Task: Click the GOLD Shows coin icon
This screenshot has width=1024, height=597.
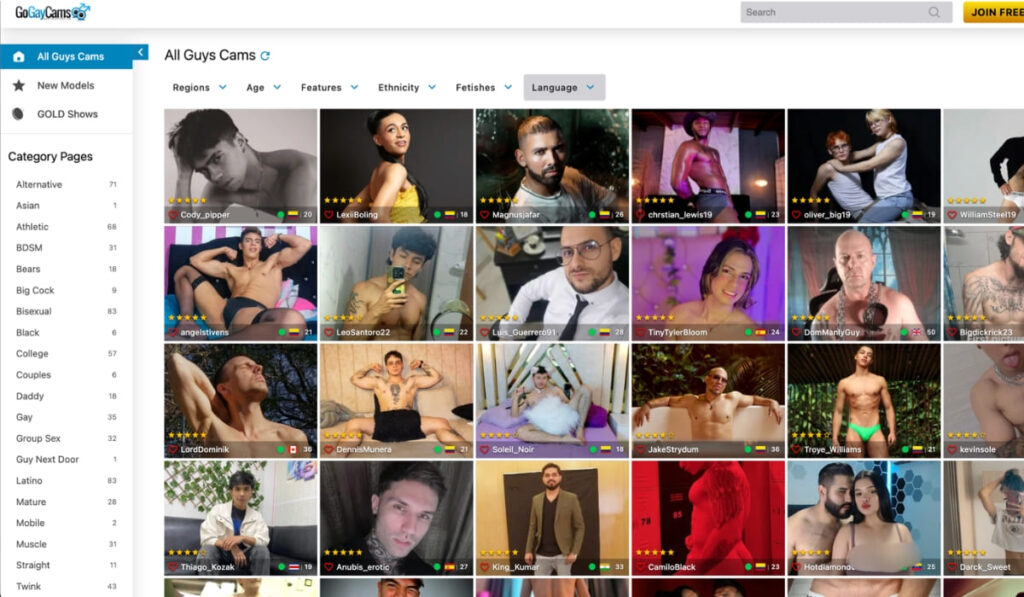Action: tap(19, 114)
